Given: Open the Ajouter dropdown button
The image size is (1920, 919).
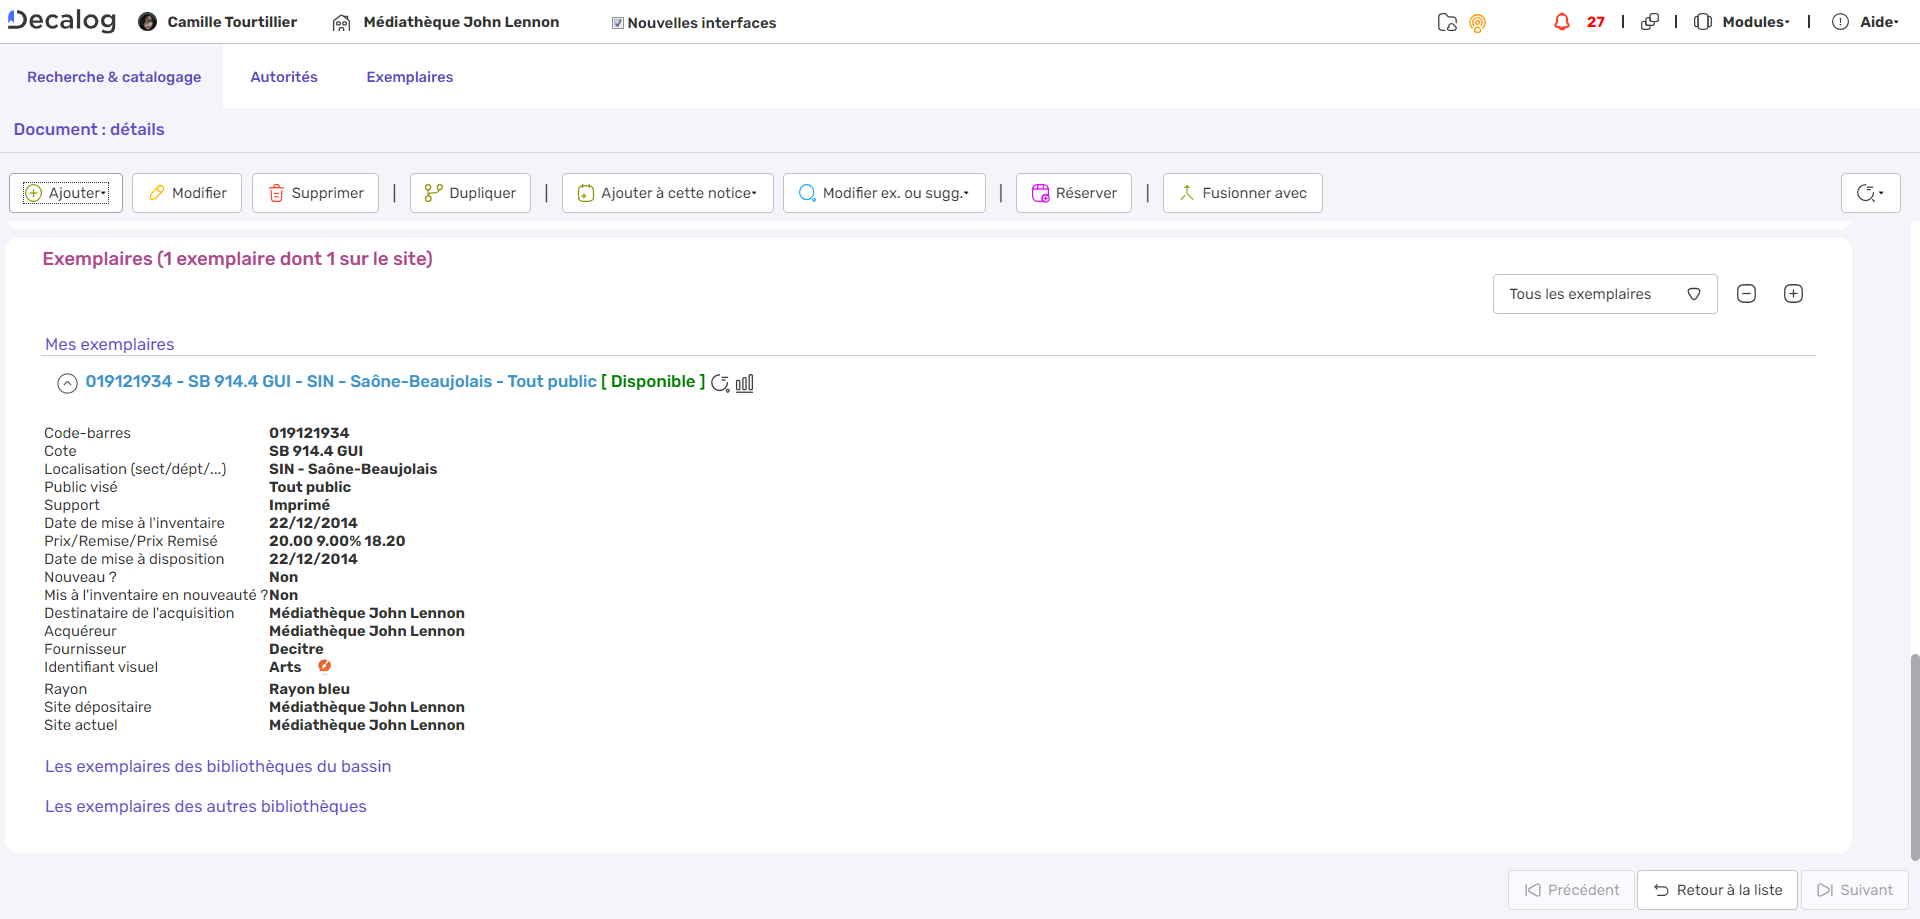Looking at the screenshot, I should pyautogui.click(x=66, y=193).
